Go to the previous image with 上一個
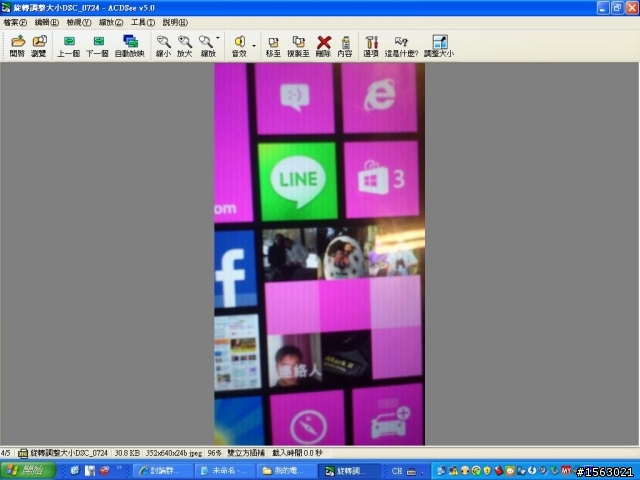Viewport: 640px width, 480px height. [x=69, y=46]
